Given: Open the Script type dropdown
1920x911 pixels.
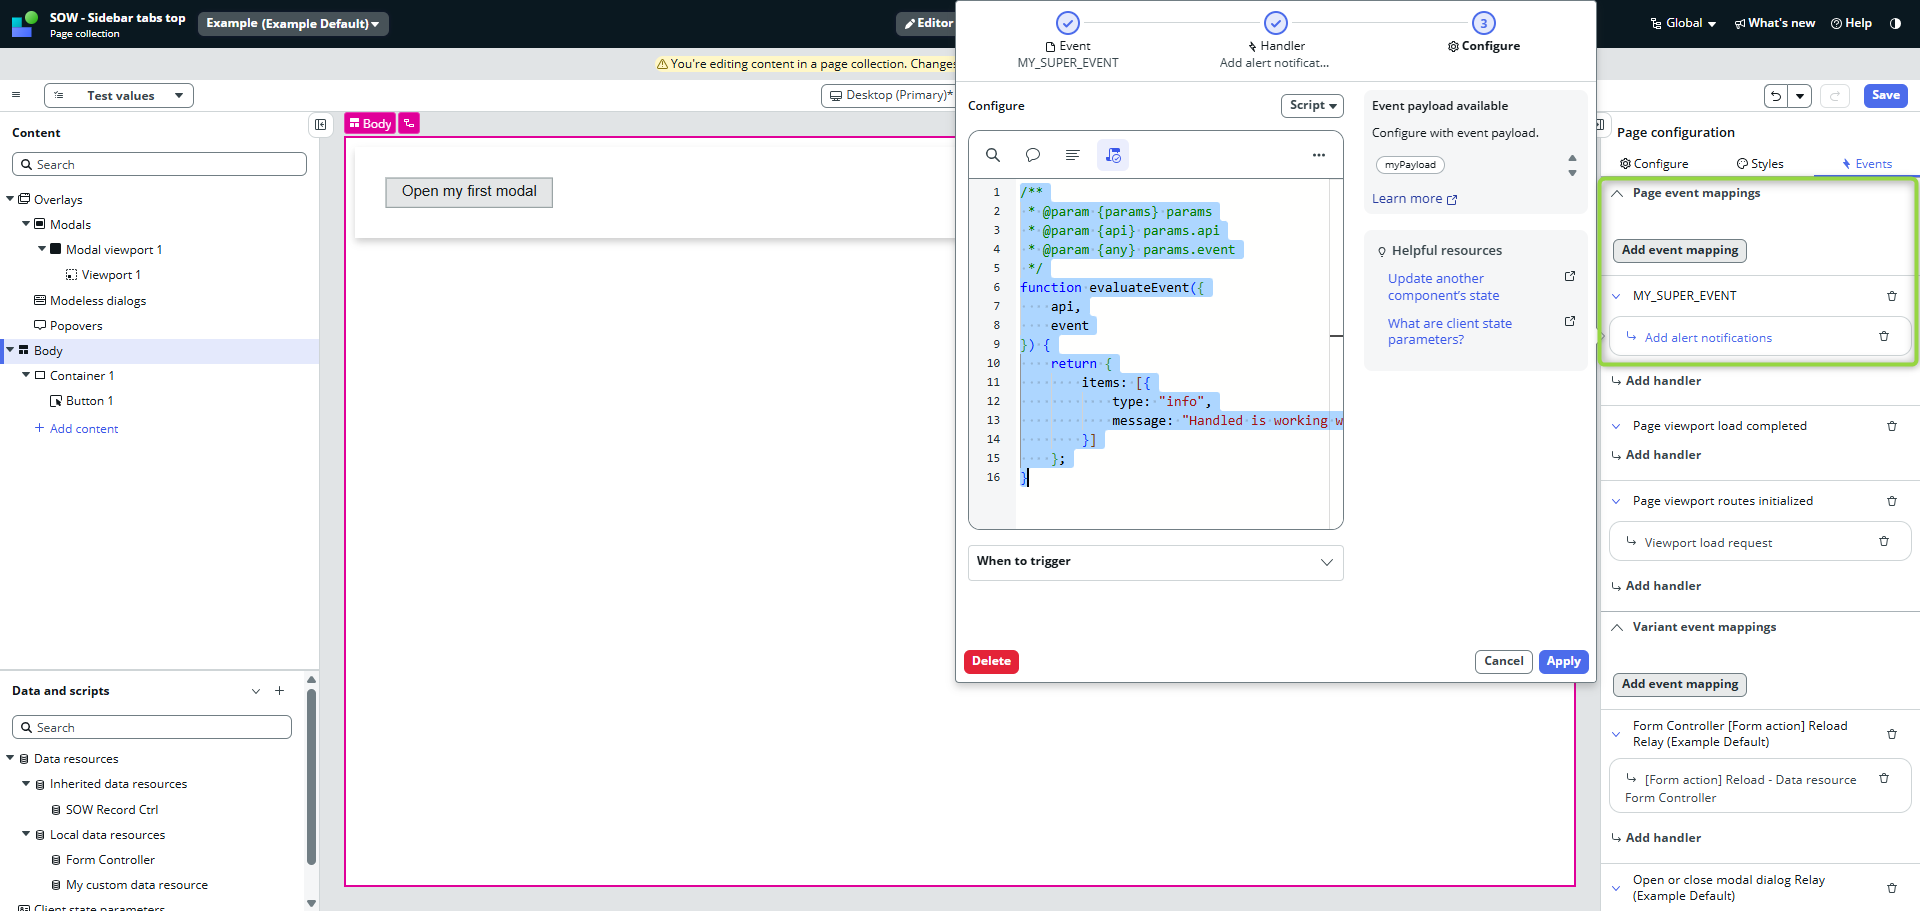Looking at the screenshot, I should coord(1311,106).
